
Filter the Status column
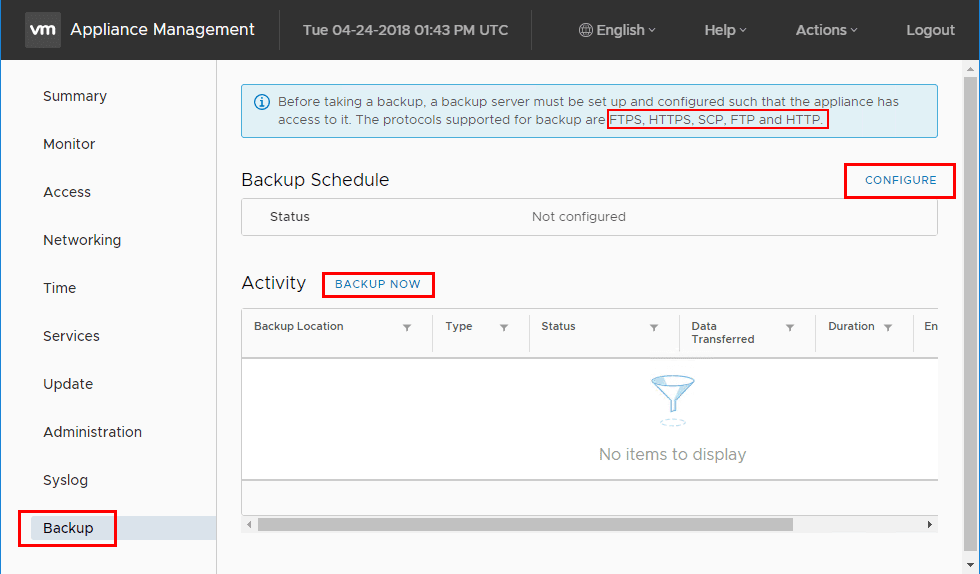[x=654, y=327]
